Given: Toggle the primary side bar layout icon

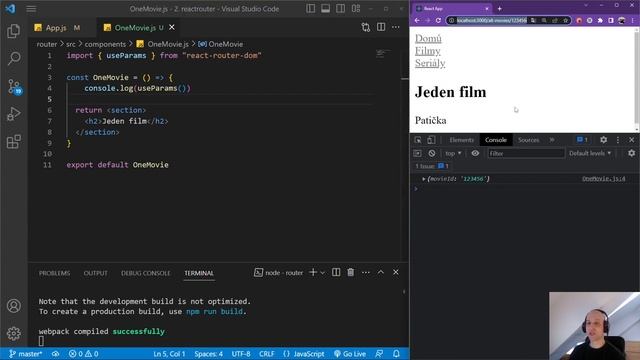Looking at the screenshot, I should (x=311, y=9).
